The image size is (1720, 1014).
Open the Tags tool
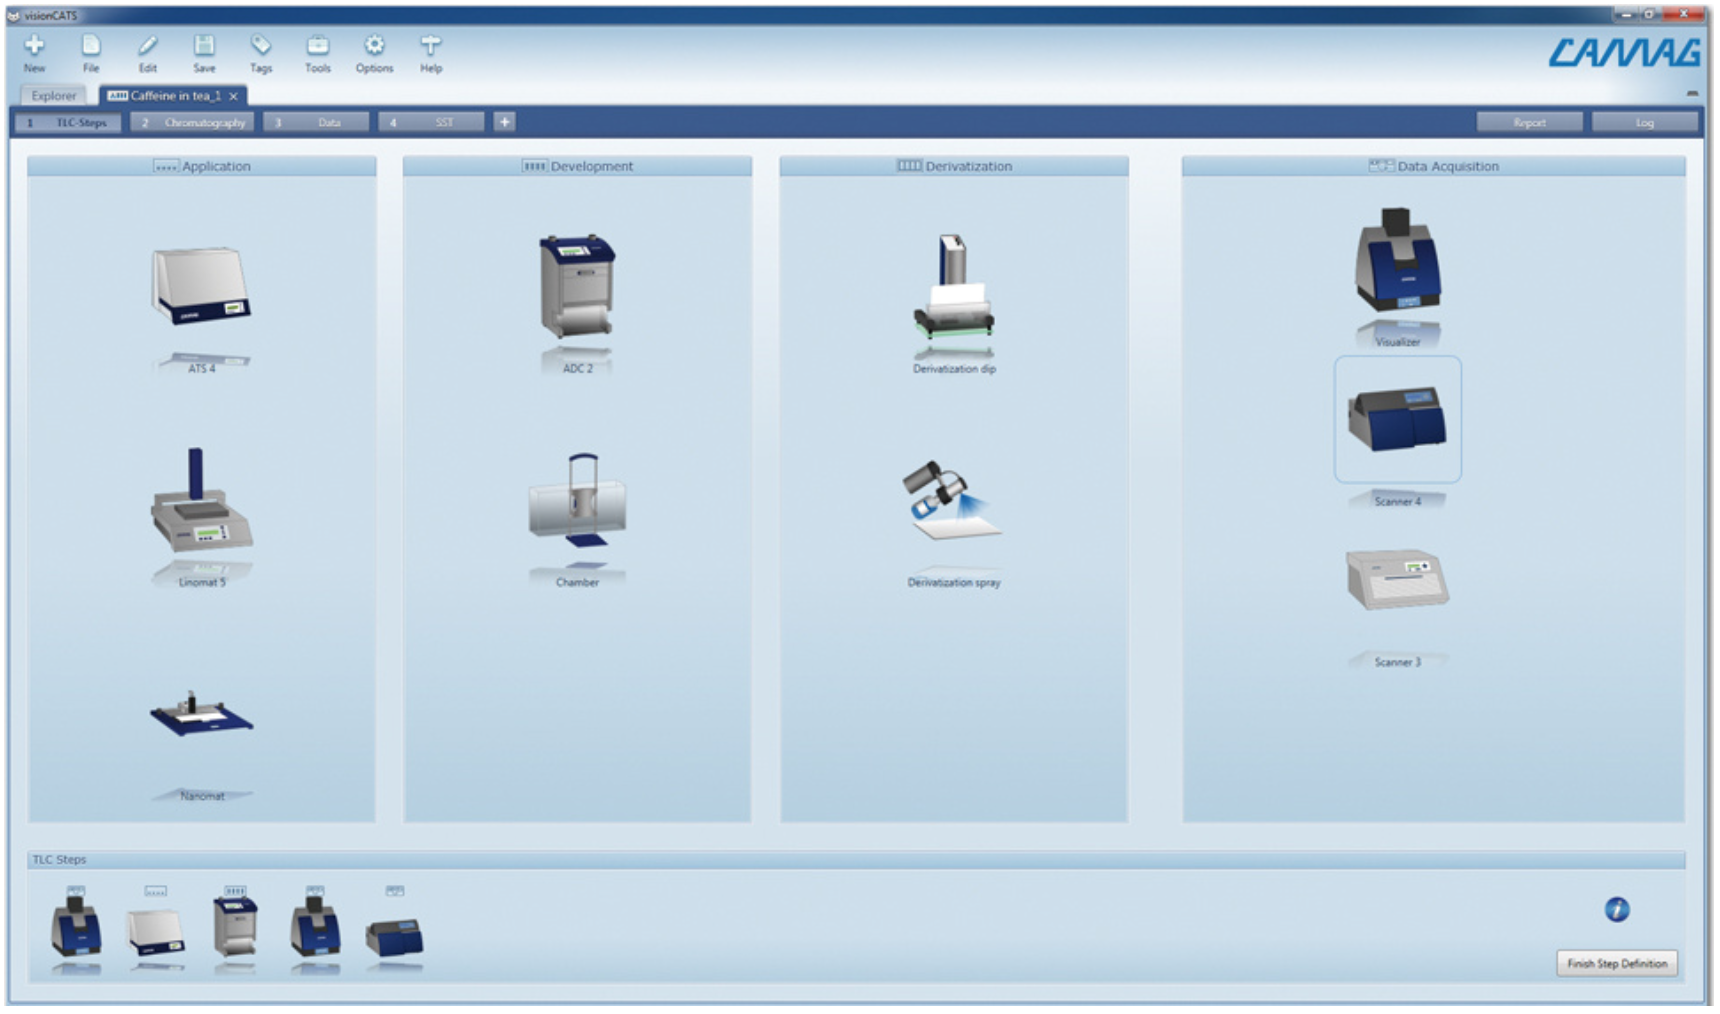coord(261,50)
